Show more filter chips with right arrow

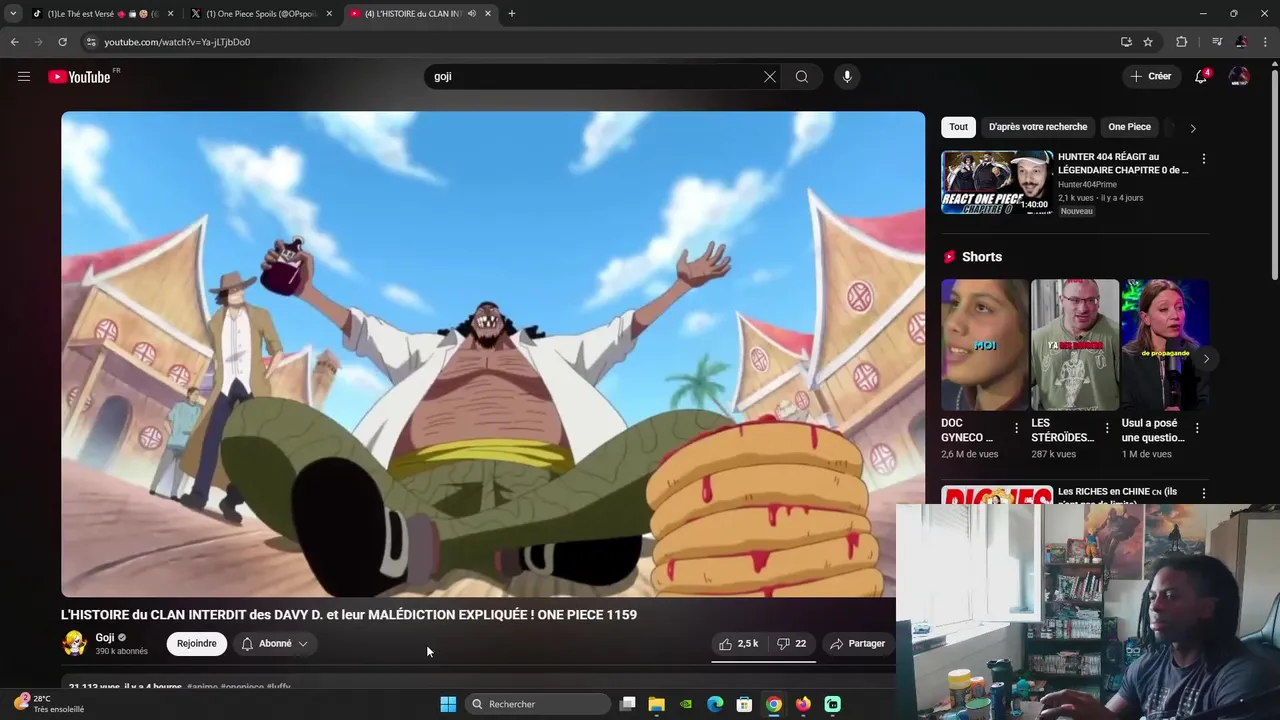1193,128
